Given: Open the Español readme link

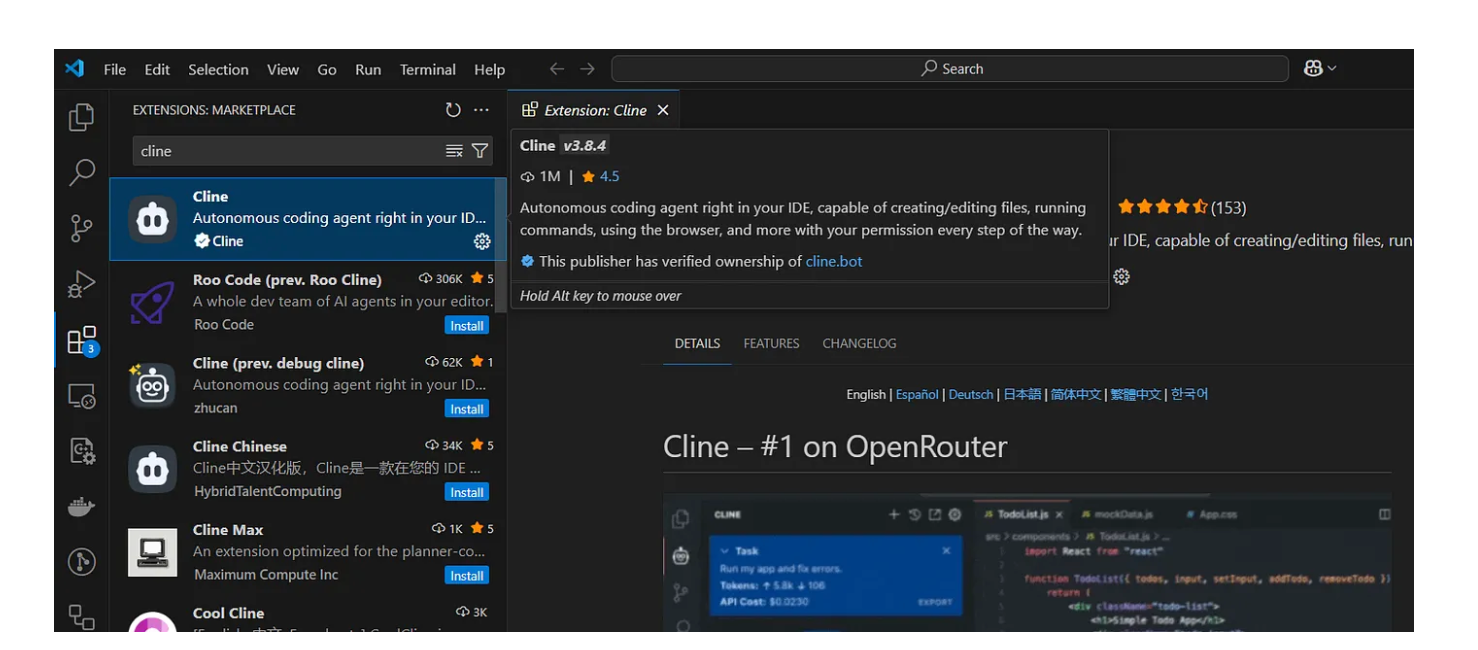Looking at the screenshot, I should pos(917,394).
